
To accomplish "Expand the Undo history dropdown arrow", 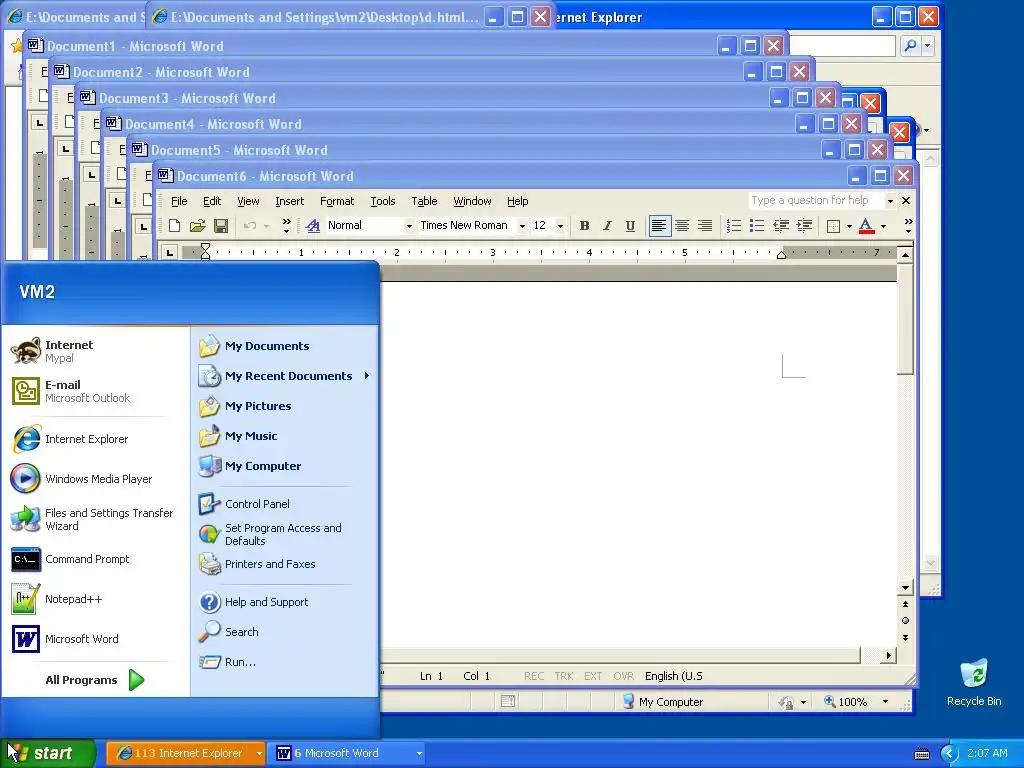I will pos(266,227).
